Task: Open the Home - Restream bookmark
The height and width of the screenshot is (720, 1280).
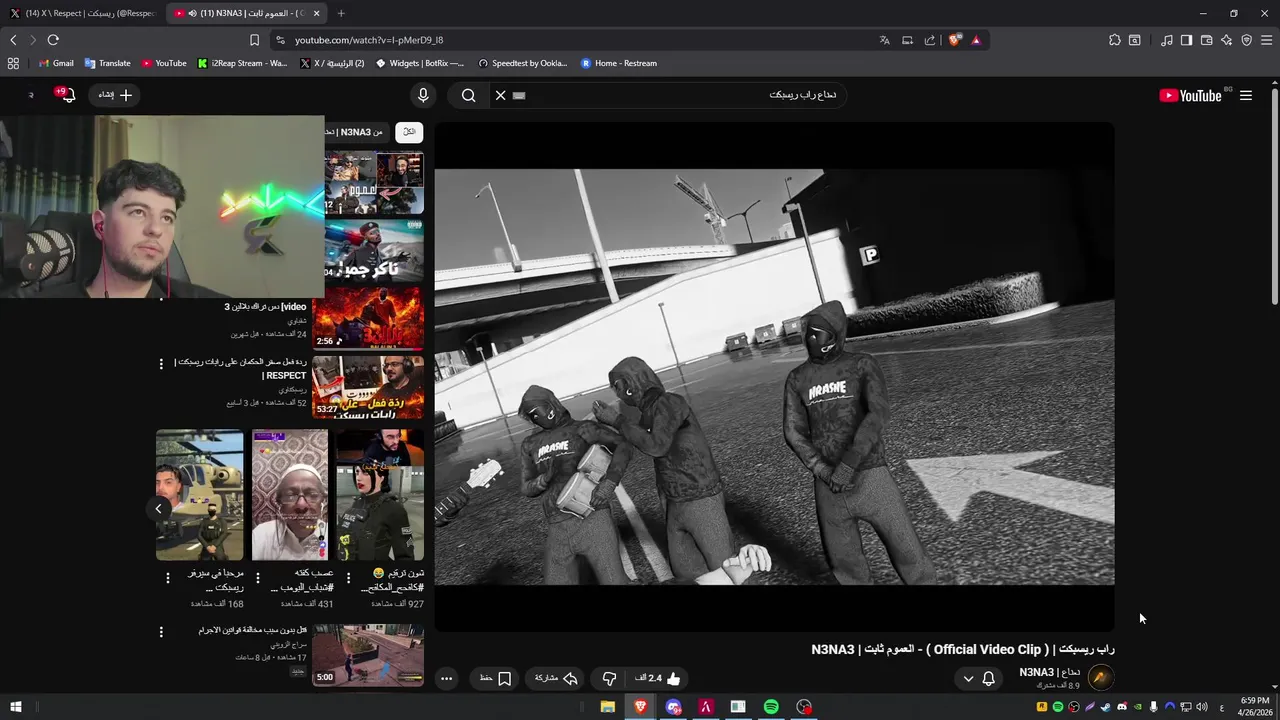Action: 619,63
